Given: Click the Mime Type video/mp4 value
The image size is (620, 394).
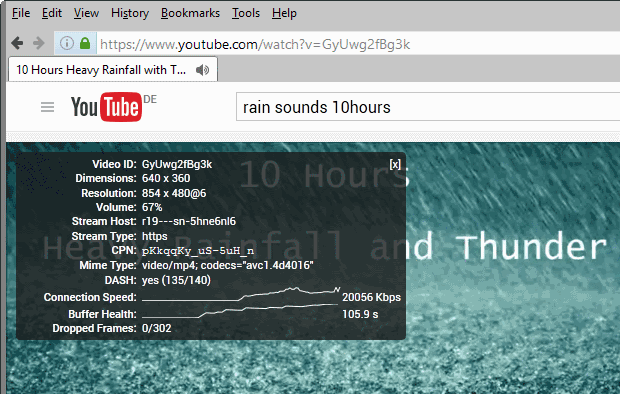Looking at the screenshot, I should (228, 265).
